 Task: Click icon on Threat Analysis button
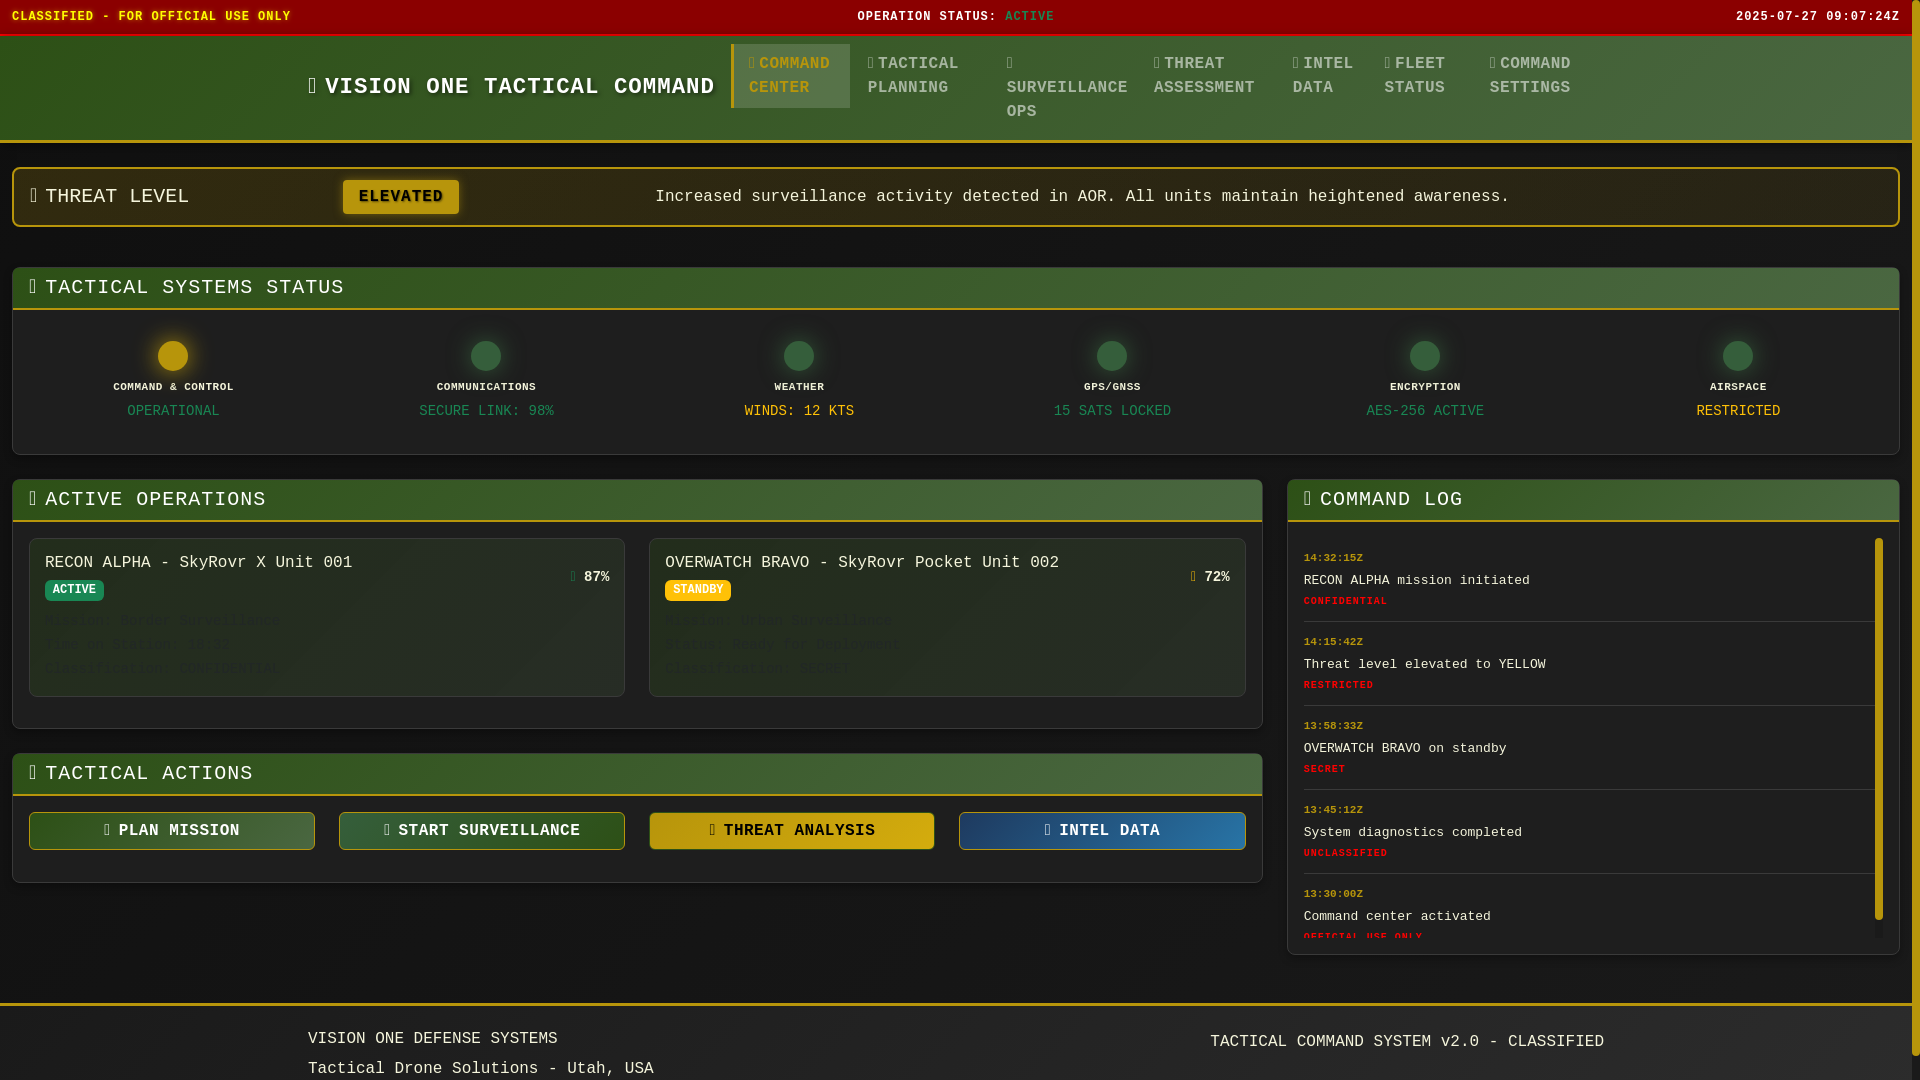point(713,831)
